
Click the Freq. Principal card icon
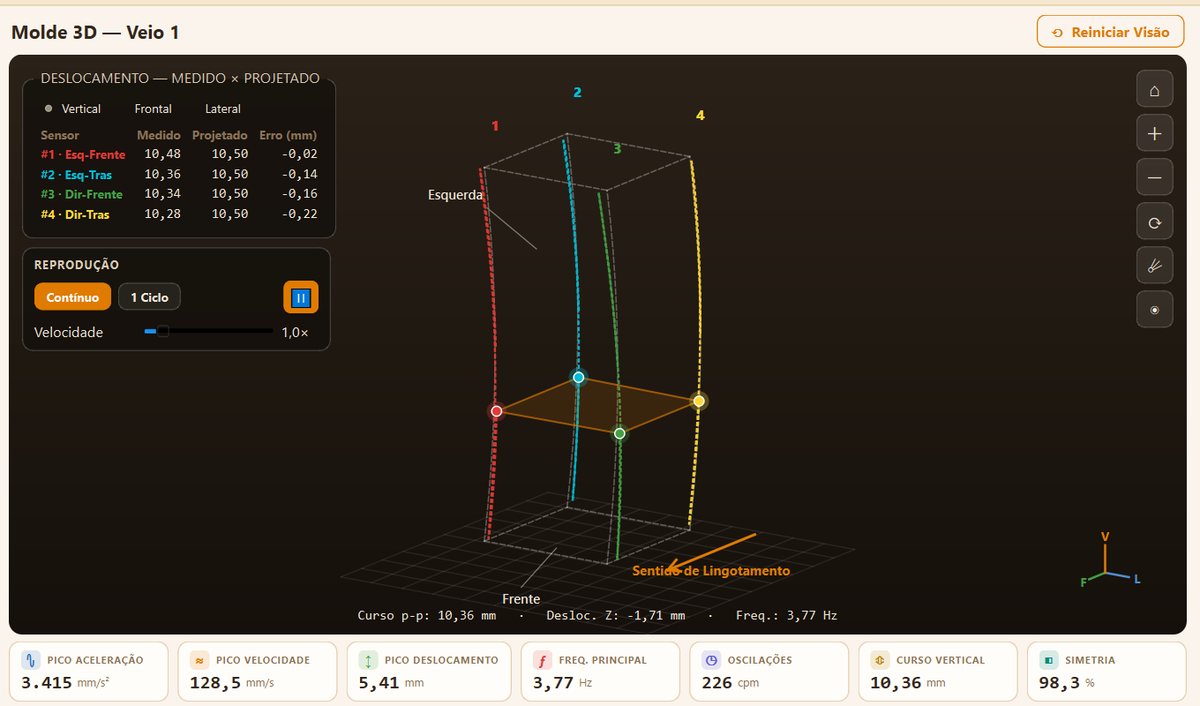[x=543, y=660]
